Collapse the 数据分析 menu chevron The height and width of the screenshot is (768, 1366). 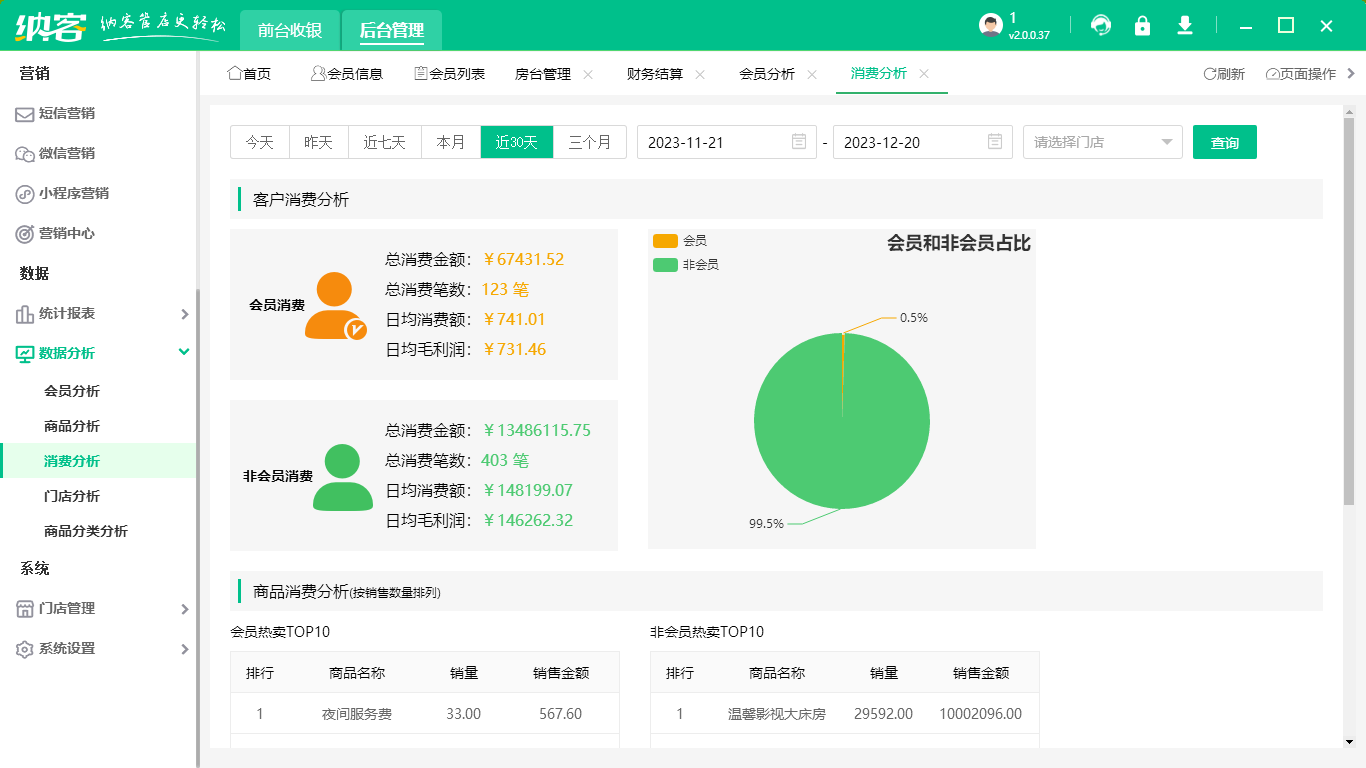point(184,352)
